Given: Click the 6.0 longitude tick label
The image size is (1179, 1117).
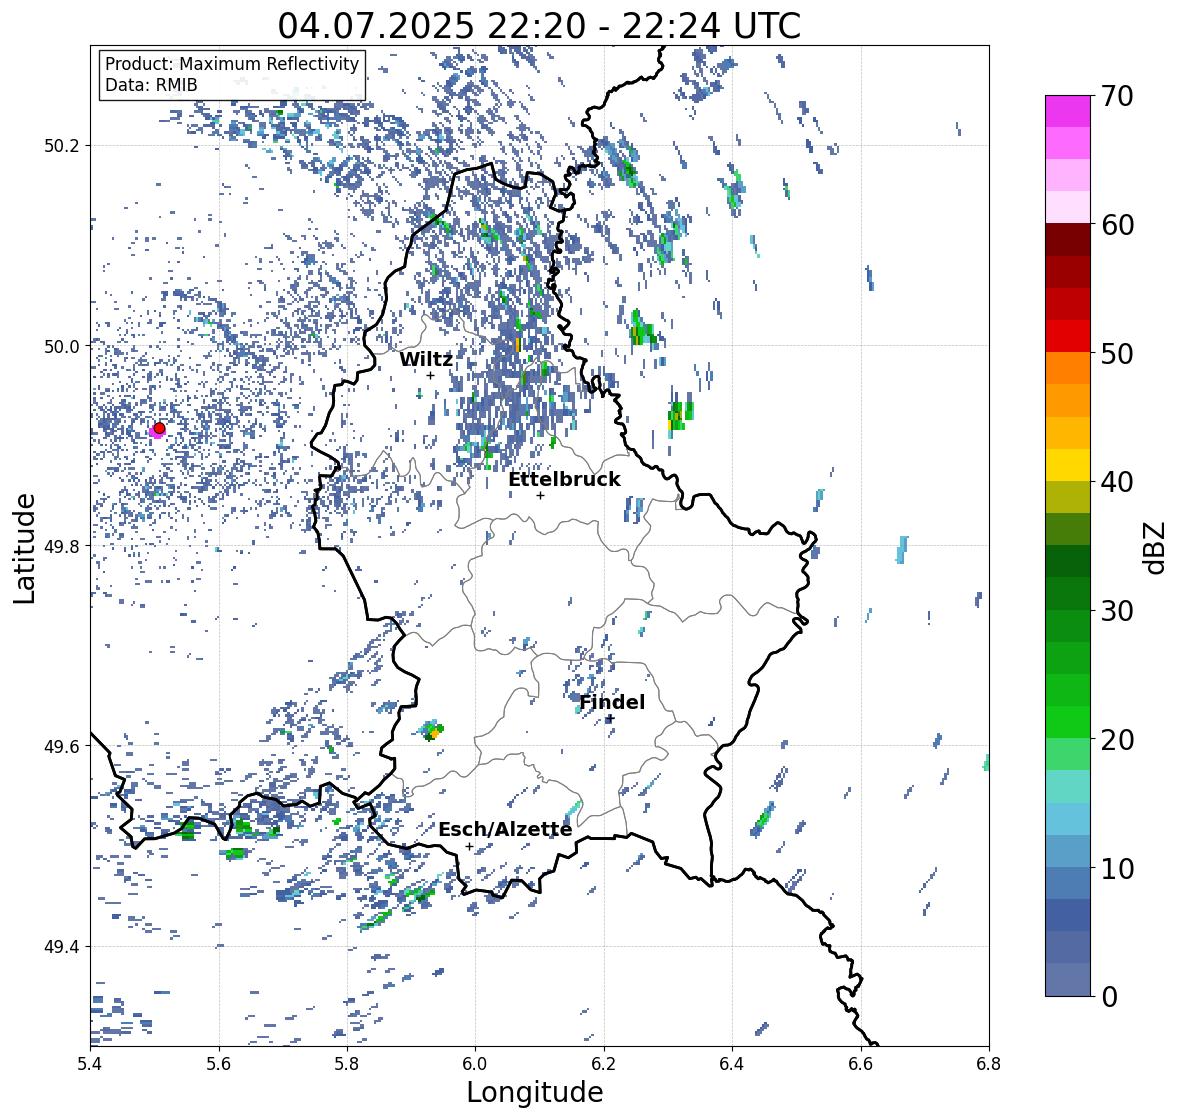Looking at the screenshot, I should coord(475,1064).
